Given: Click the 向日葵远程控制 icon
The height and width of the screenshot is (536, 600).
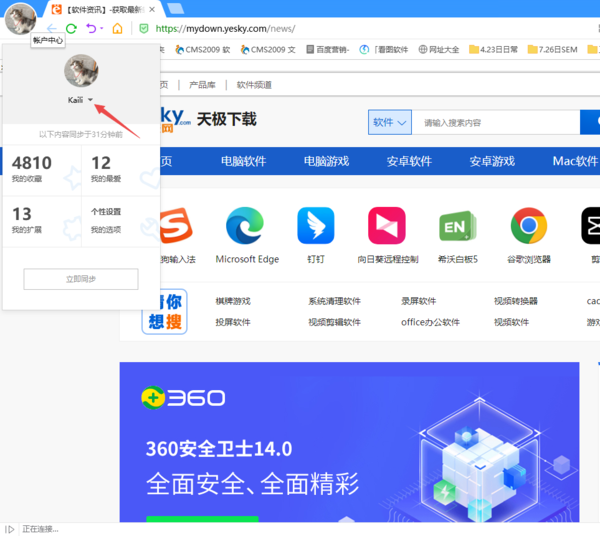Looking at the screenshot, I should pos(387,225).
